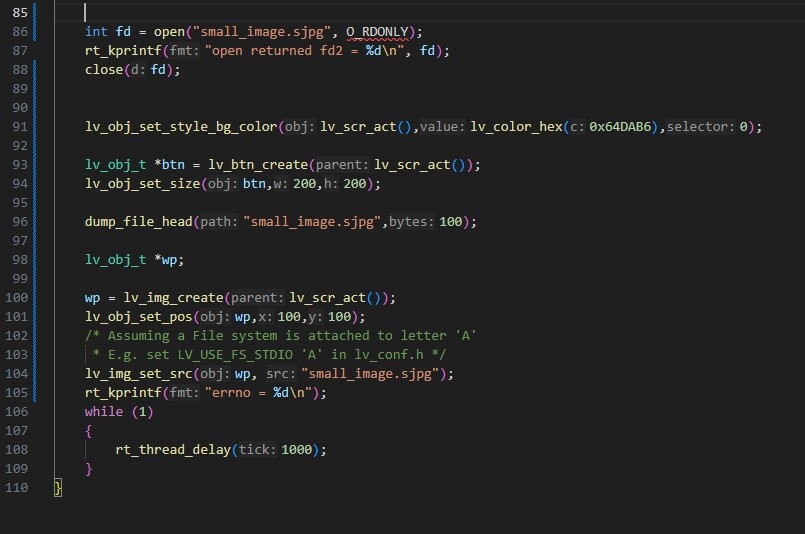Viewport: 805px width, 534px height.
Task: Click the lv_color_hex function call
Action: click(515, 127)
